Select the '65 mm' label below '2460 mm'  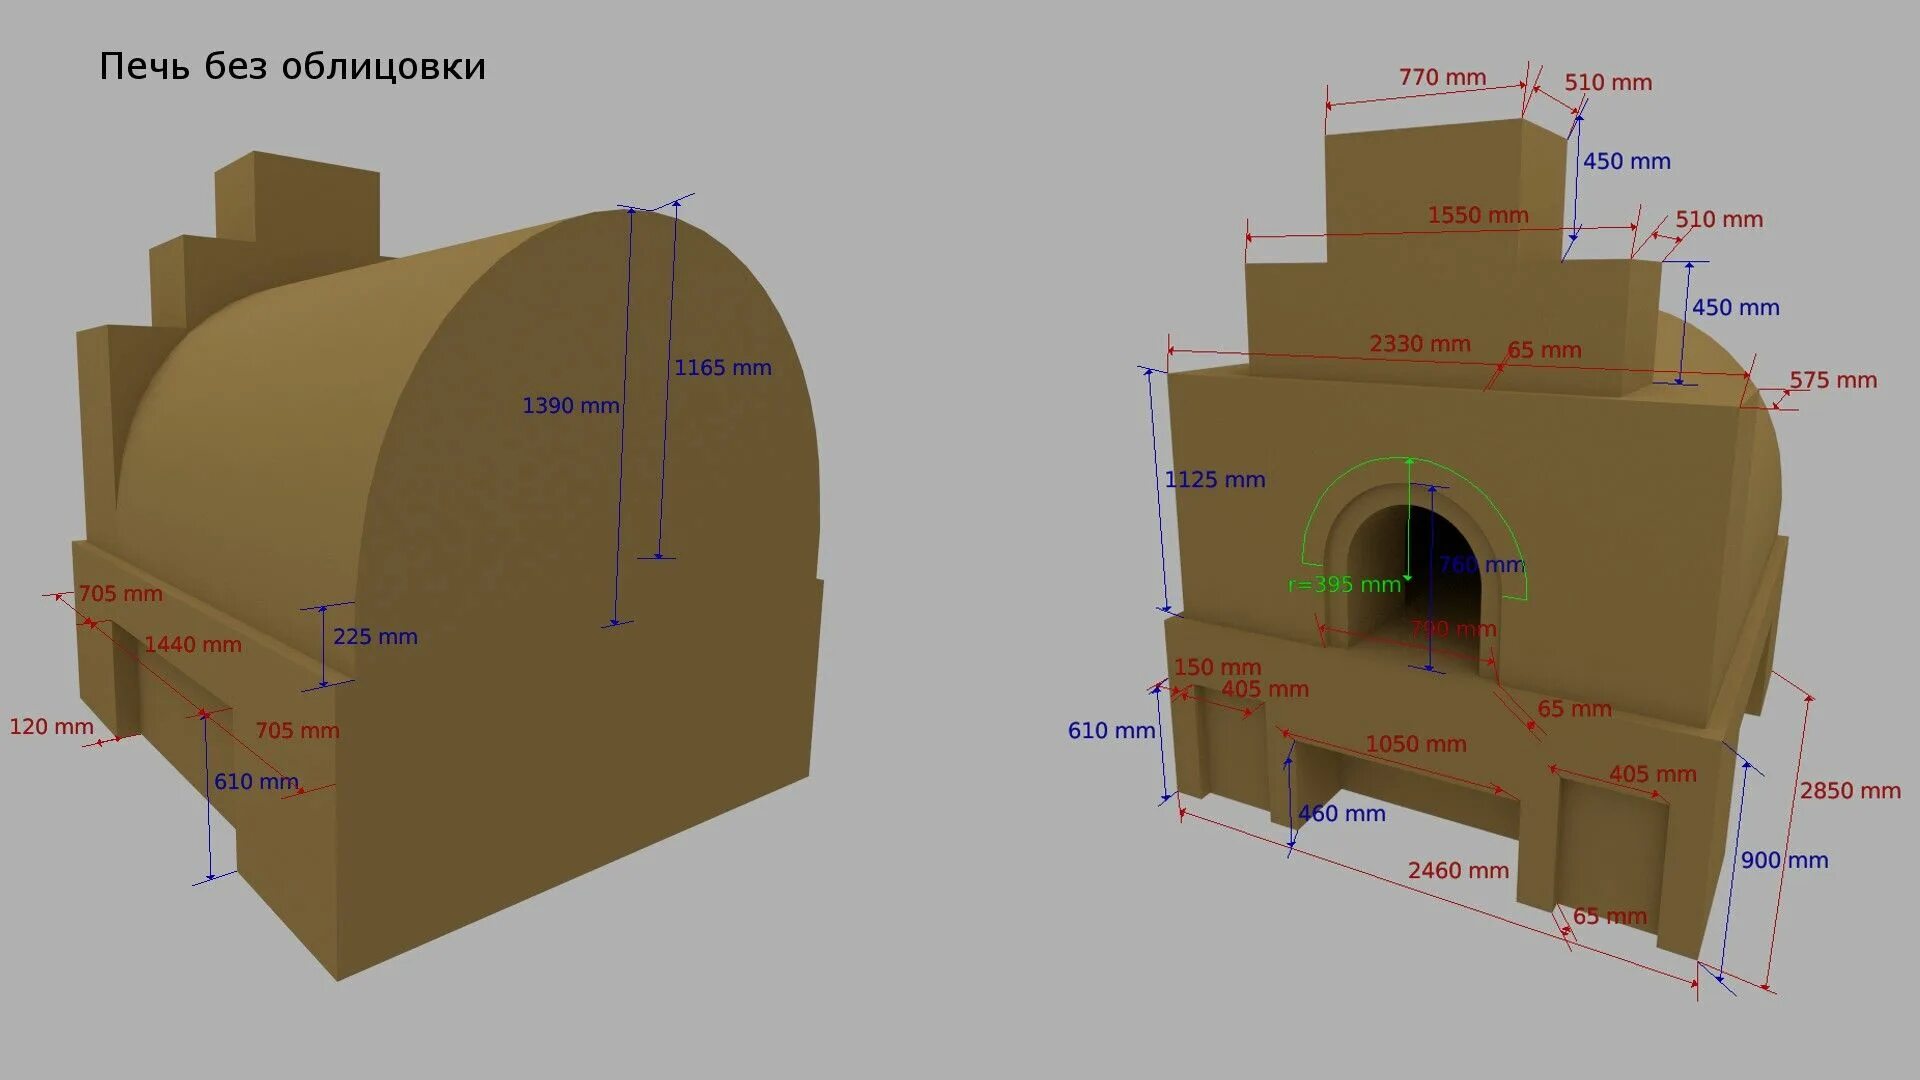click(1609, 915)
